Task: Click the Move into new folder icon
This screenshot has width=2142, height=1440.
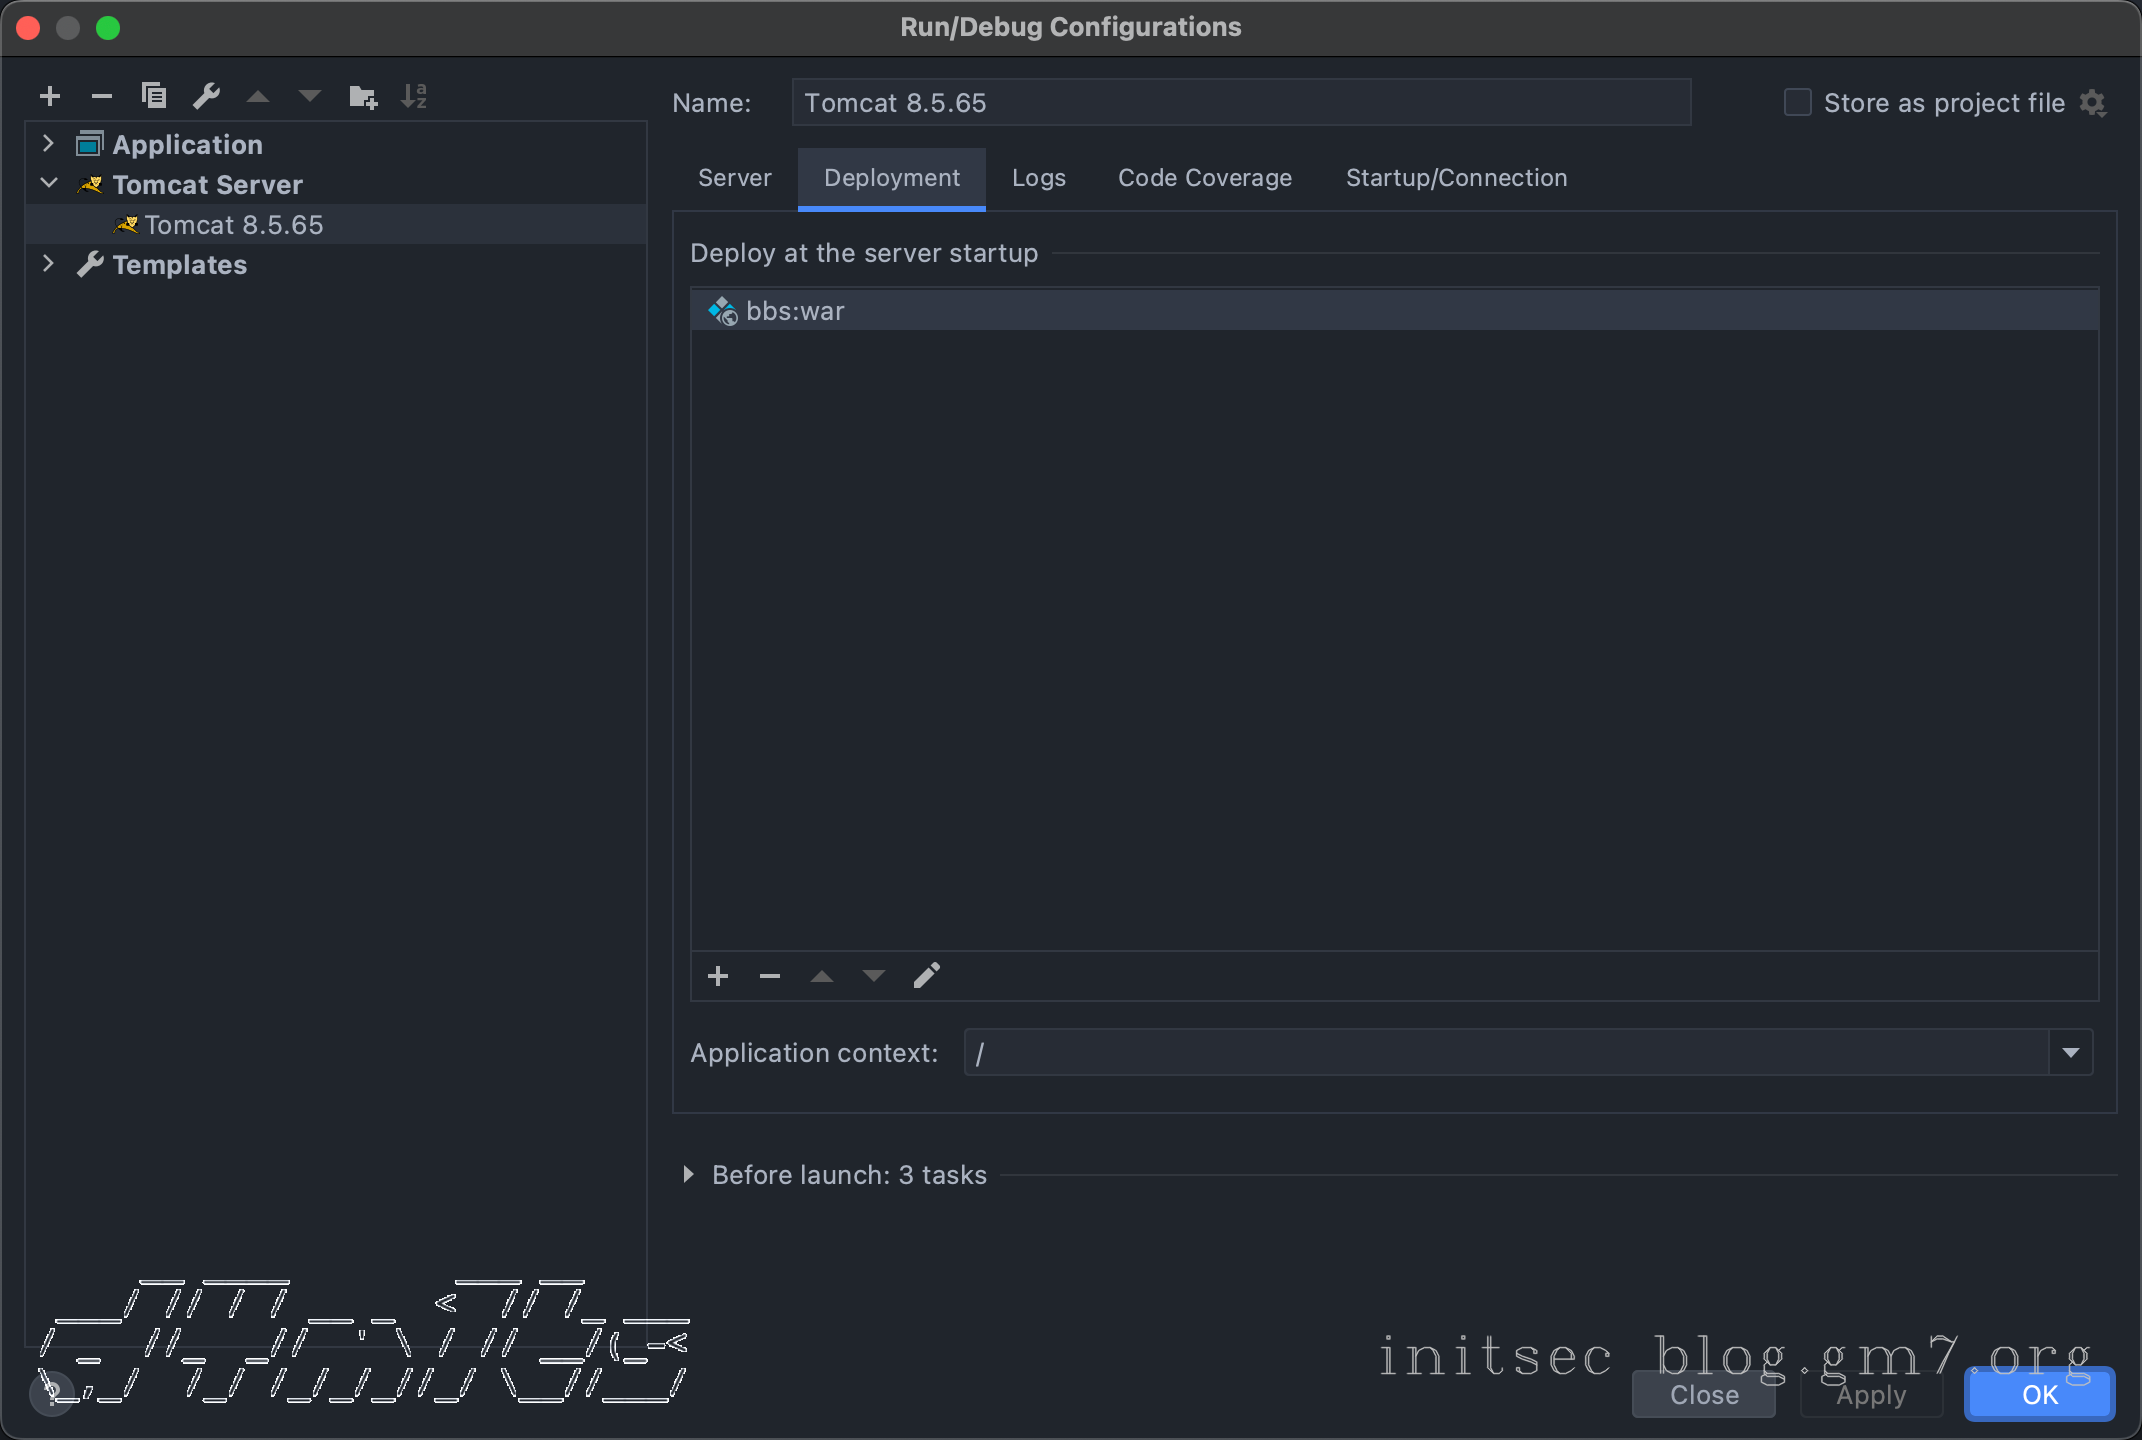Action: coord(362,97)
